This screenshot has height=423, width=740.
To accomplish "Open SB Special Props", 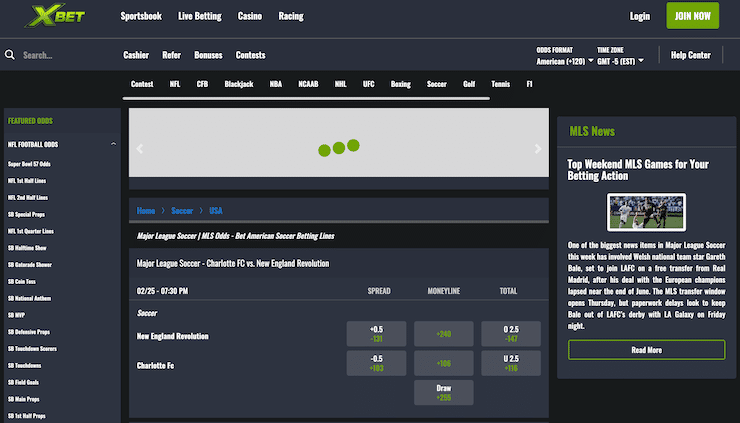I will point(26,214).
